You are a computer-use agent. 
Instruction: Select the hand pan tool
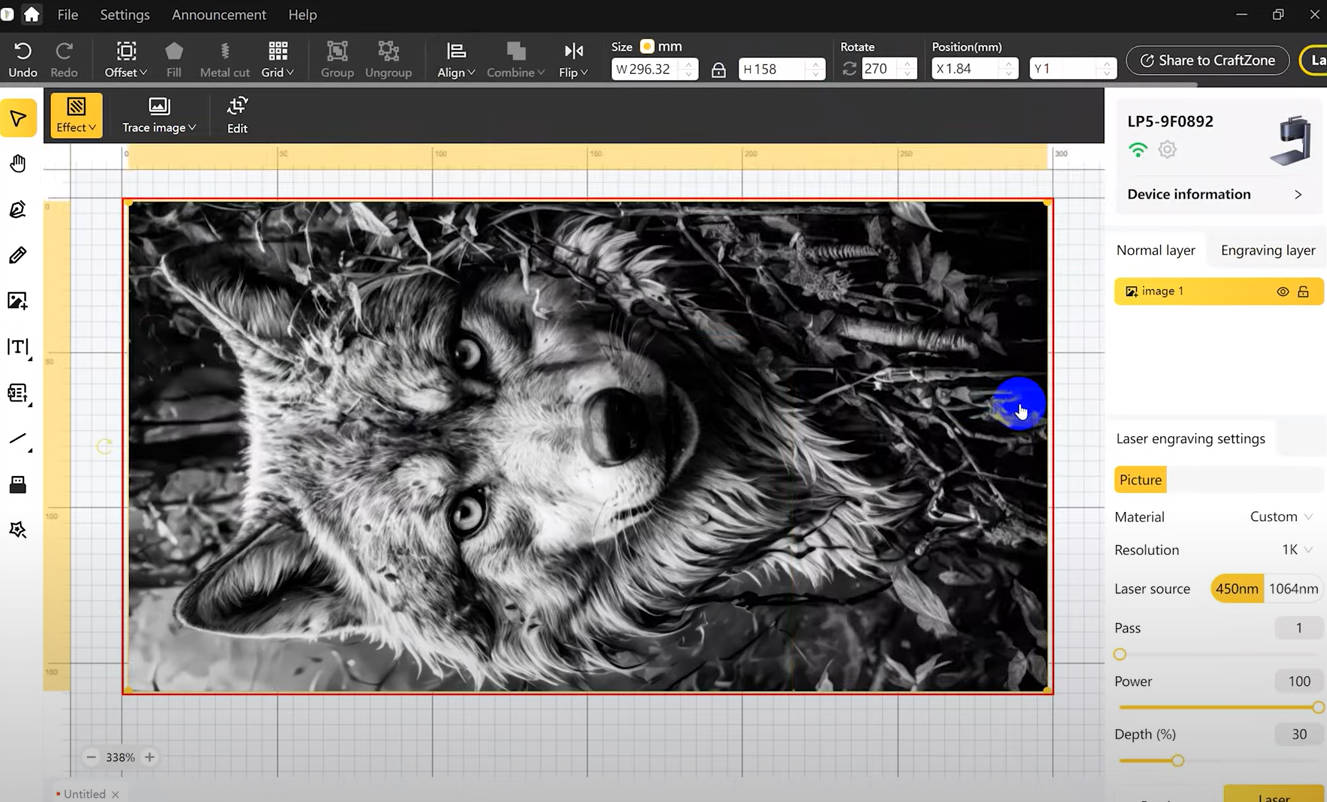click(18, 164)
